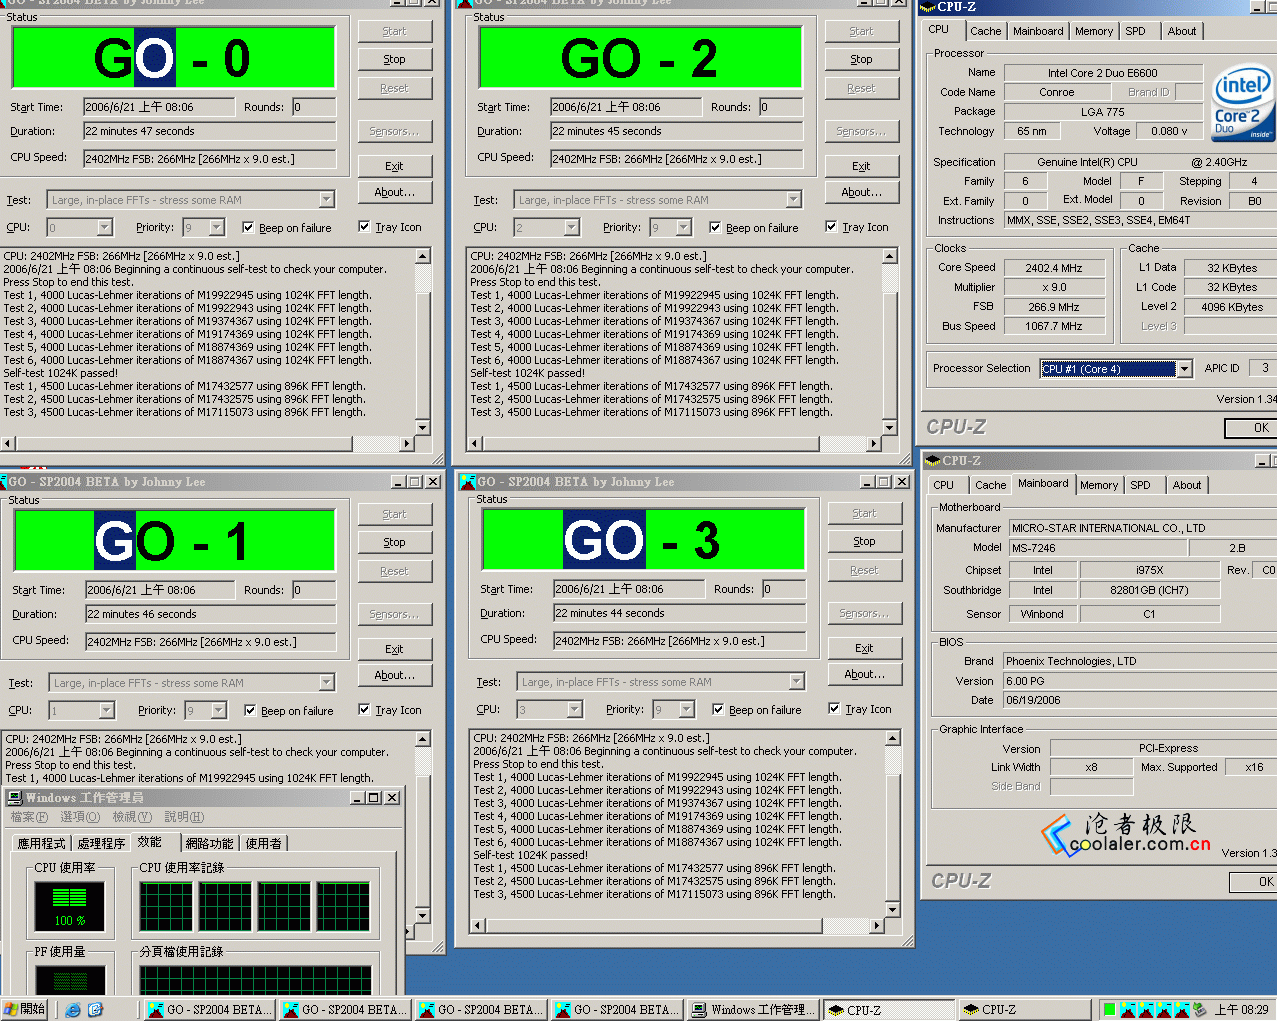
Task: Toggle Tray Icon checkbox in GO-1 window
Action: 364,710
